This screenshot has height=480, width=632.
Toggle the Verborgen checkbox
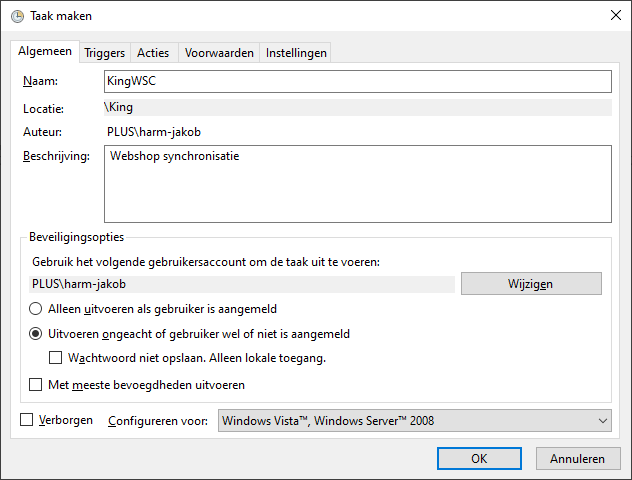(x=27, y=421)
